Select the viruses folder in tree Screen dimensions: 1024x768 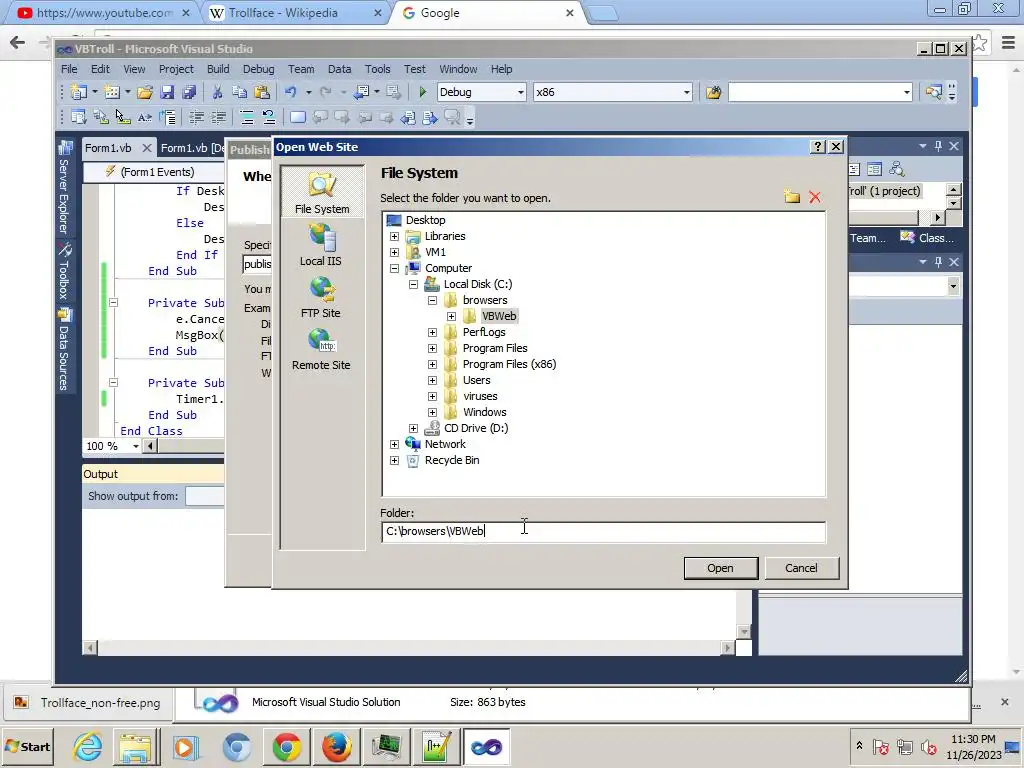[480, 396]
